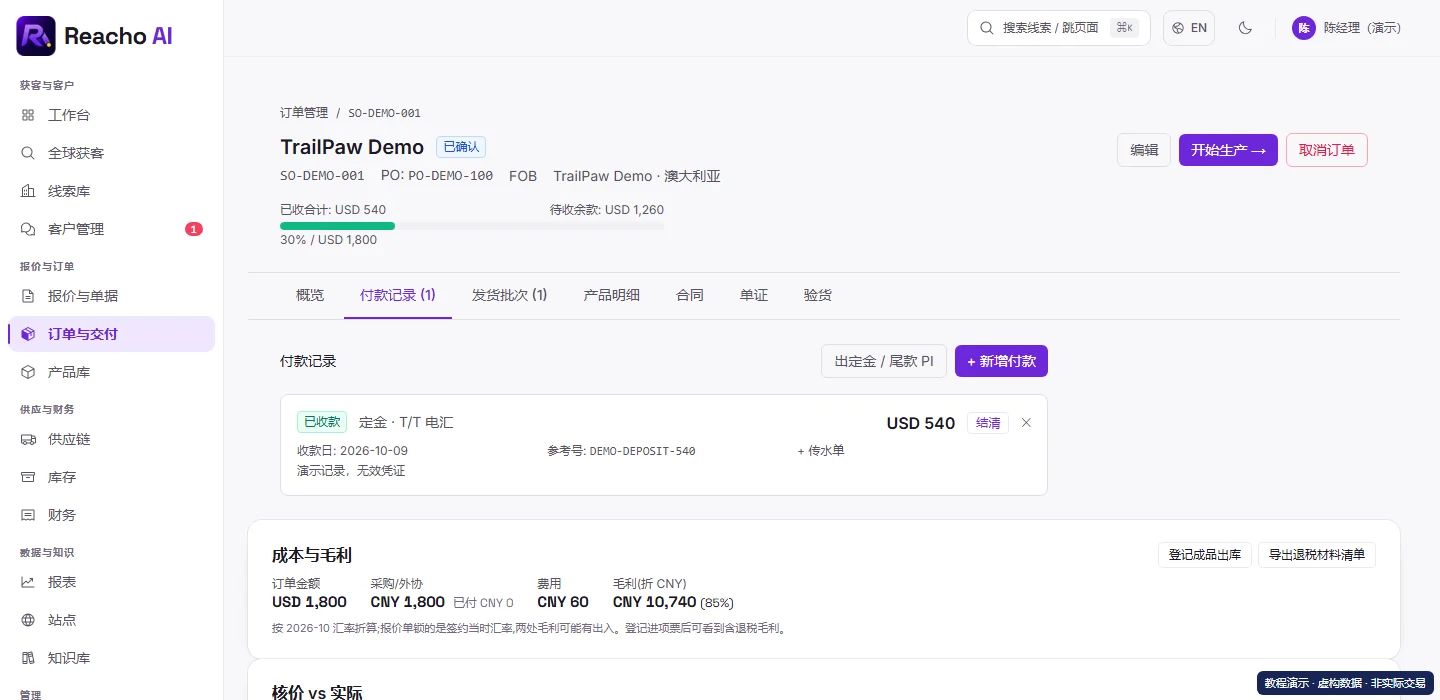Switch to the 验货 tab

click(x=818, y=295)
